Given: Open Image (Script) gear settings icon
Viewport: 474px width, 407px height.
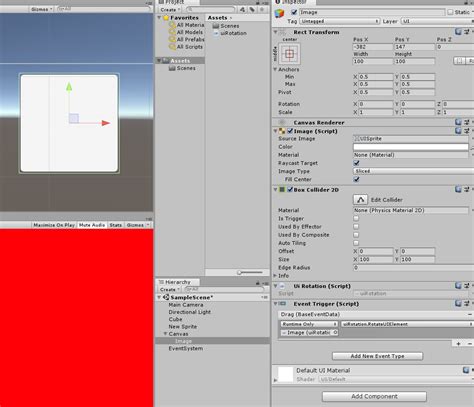Looking at the screenshot, I should 467,131.
